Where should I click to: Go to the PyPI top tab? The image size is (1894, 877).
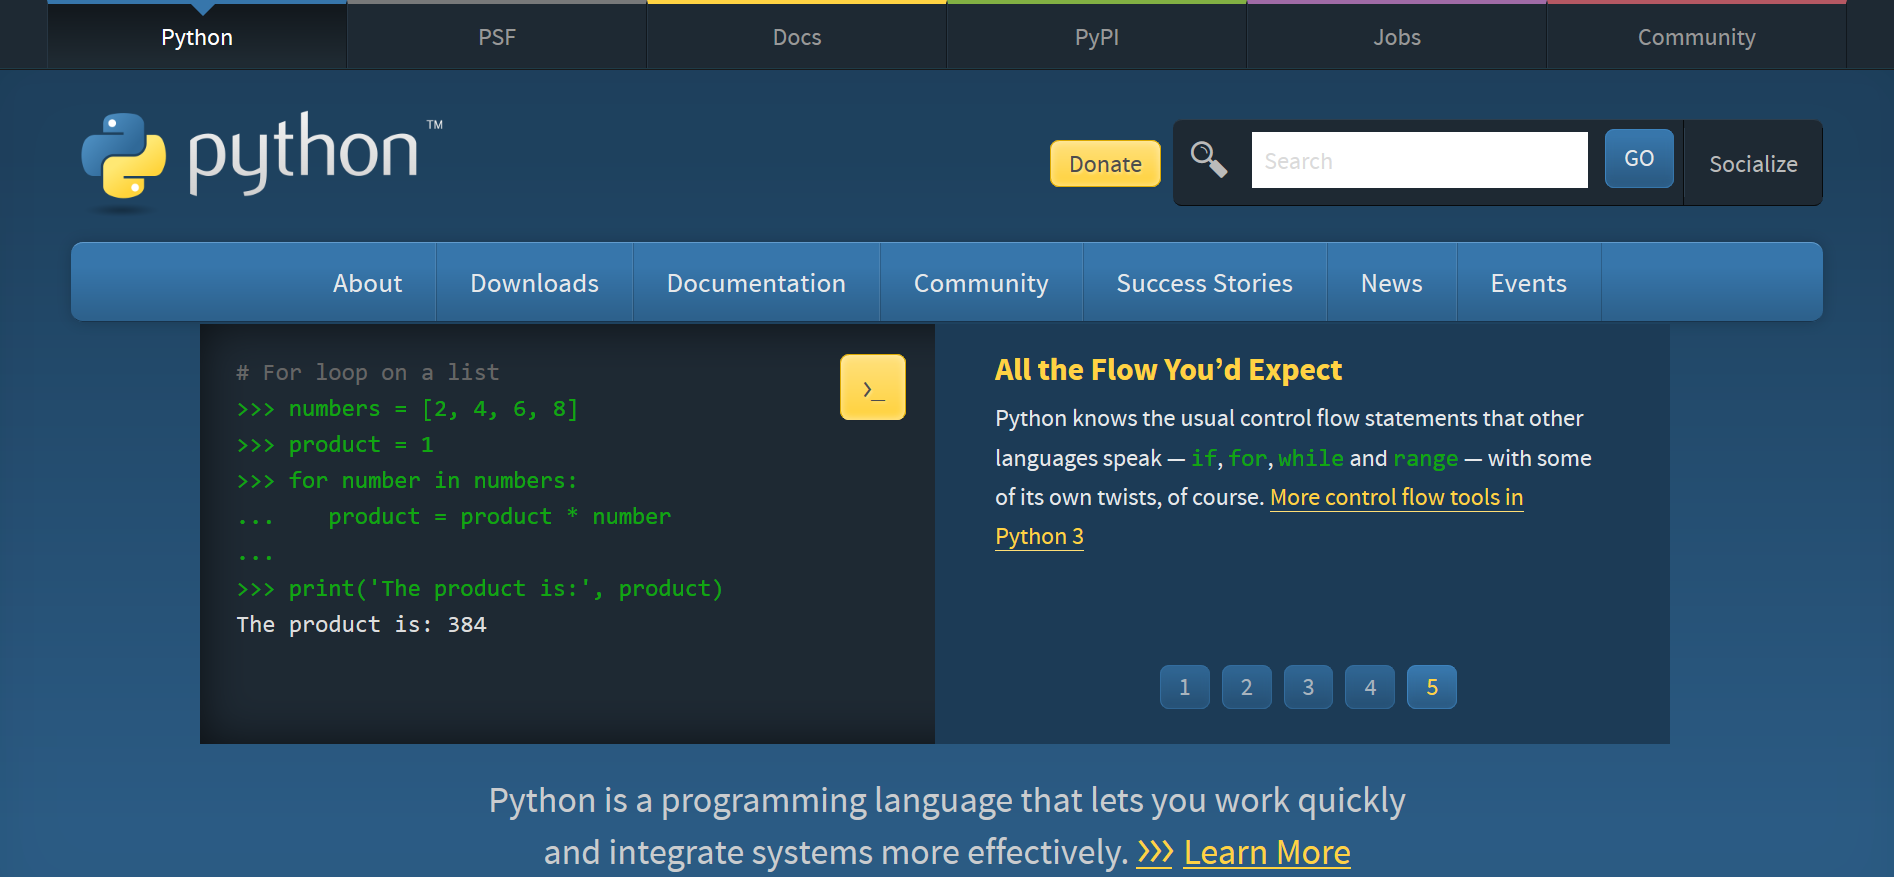(1097, 37)
